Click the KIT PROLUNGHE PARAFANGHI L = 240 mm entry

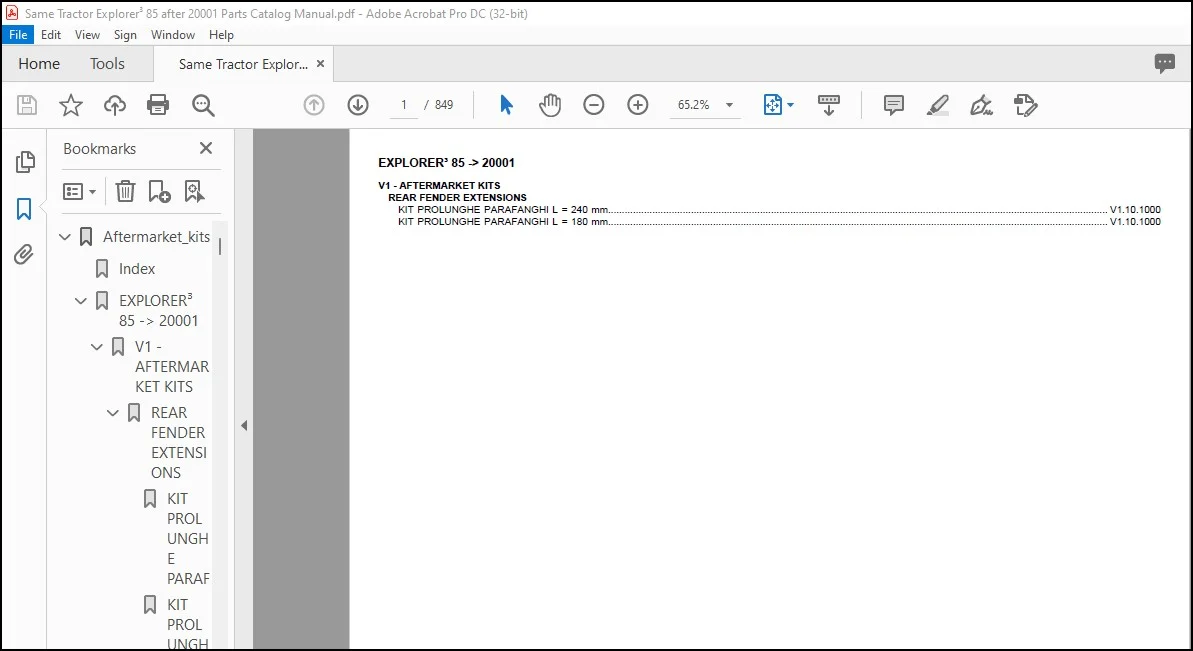(779, 210)
